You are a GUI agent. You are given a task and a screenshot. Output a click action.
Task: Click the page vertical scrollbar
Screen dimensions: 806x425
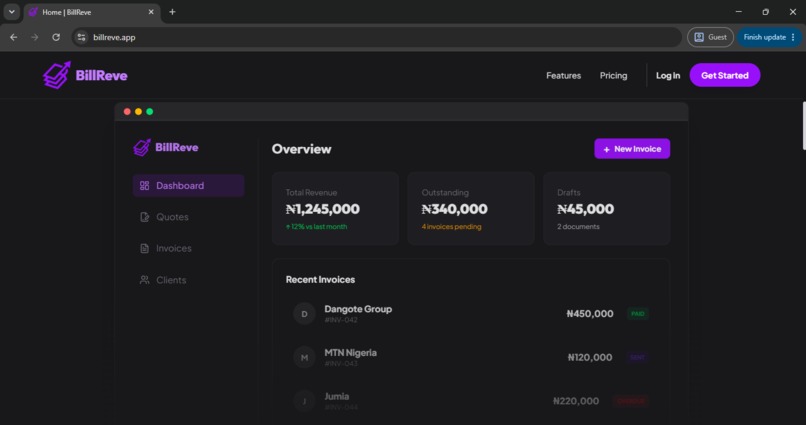(x=803, y=125)
